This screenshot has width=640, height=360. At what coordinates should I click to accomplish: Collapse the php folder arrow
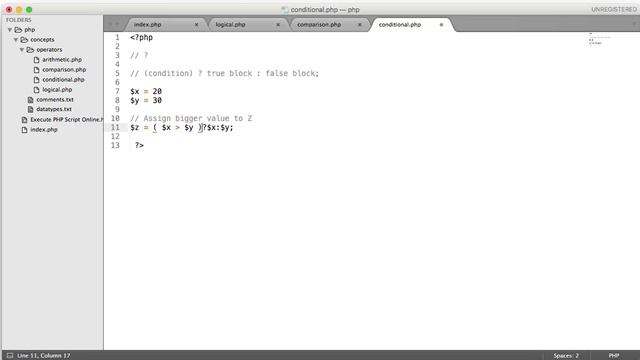10,30
